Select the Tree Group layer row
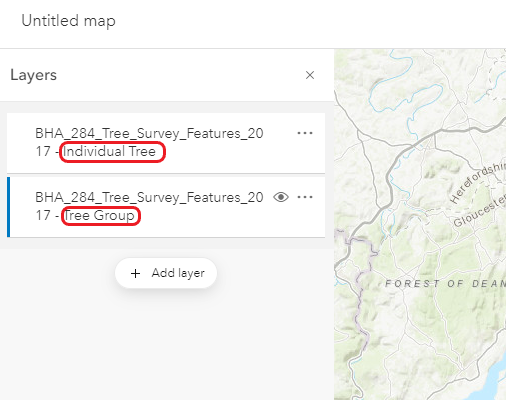 click(166, 207)
